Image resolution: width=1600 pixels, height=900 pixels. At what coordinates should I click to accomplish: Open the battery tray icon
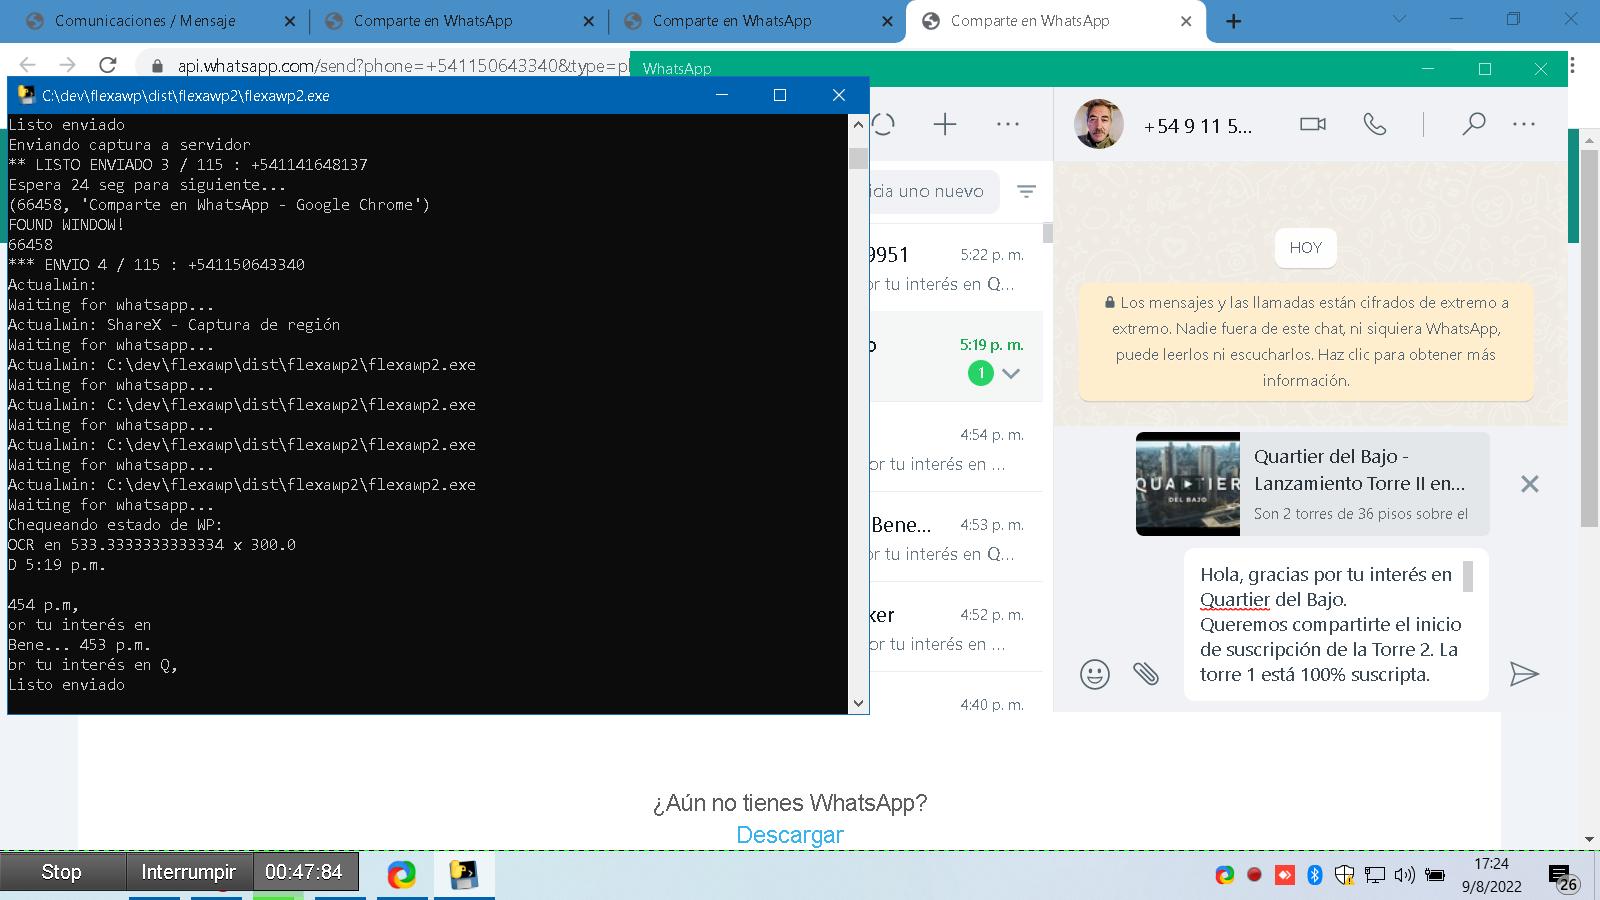(1435, 875)
